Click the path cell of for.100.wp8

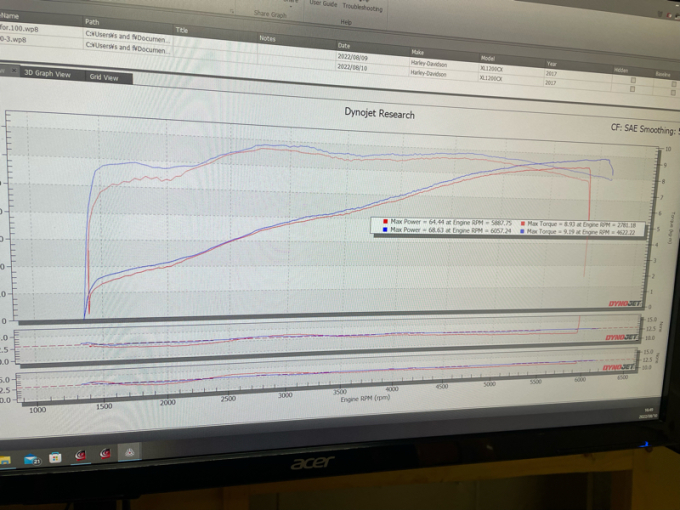point(128,36)
